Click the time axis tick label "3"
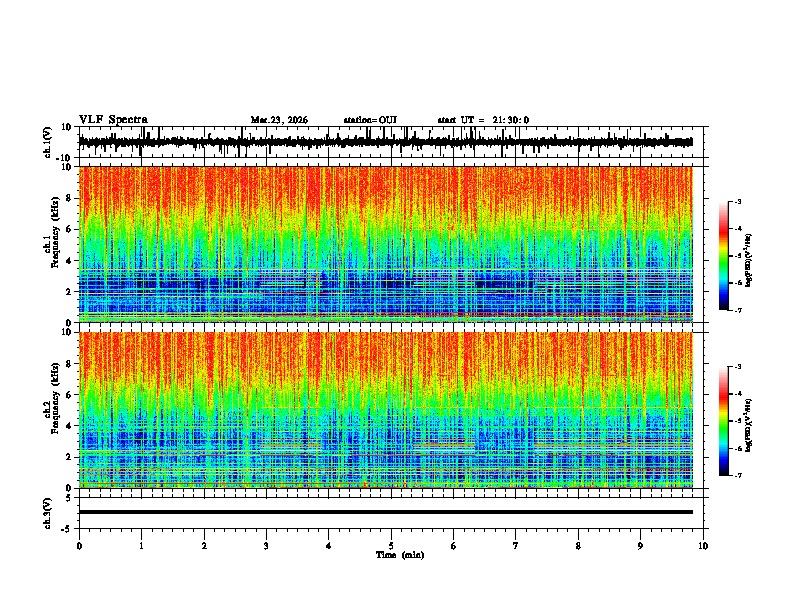792x612 pixels. click(x=266, y=546)
